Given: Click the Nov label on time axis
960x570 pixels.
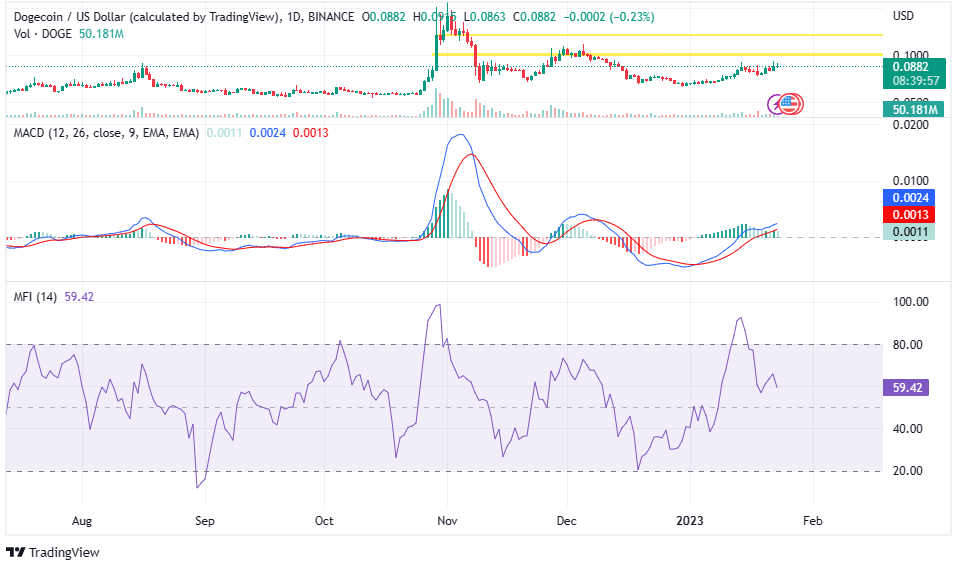Looking at the screenshot, I should tap(447, 521).
